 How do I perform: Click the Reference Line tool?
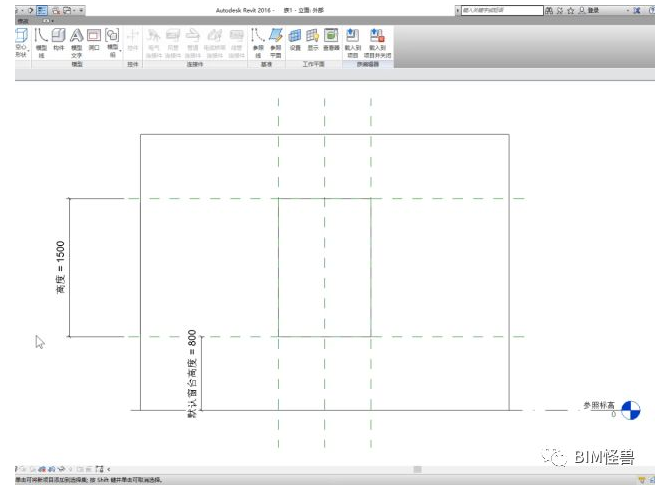(258, 40)
